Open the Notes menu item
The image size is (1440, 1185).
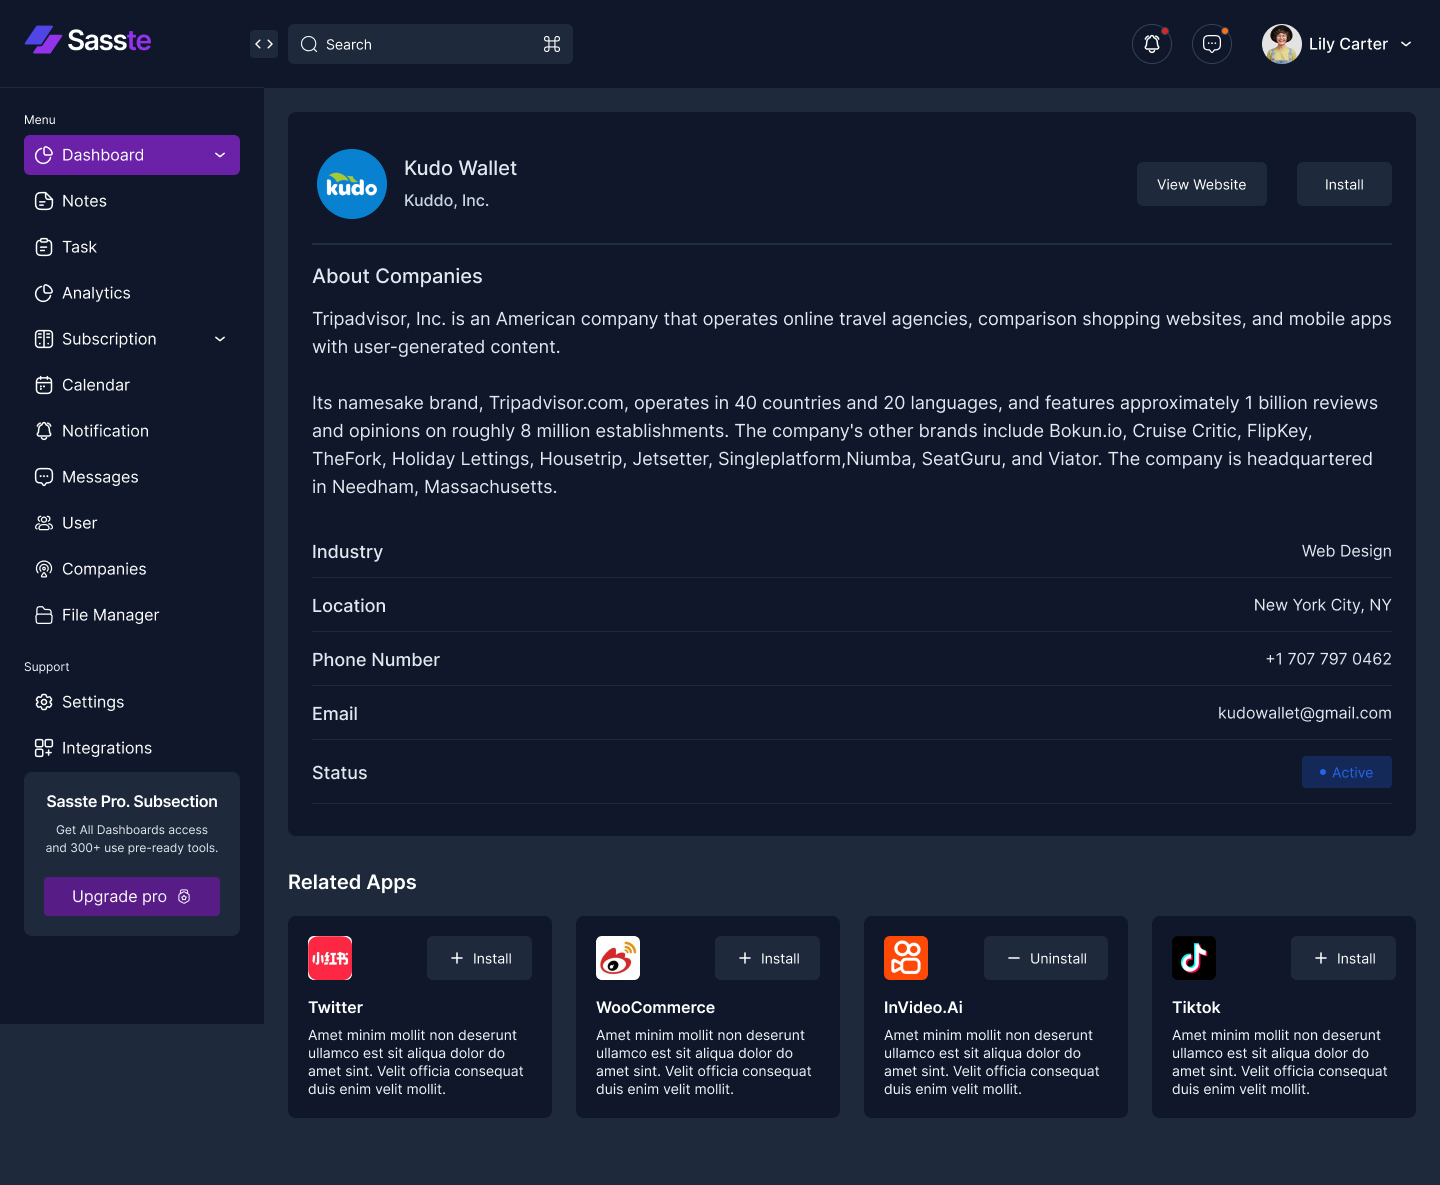click(132, 201)
